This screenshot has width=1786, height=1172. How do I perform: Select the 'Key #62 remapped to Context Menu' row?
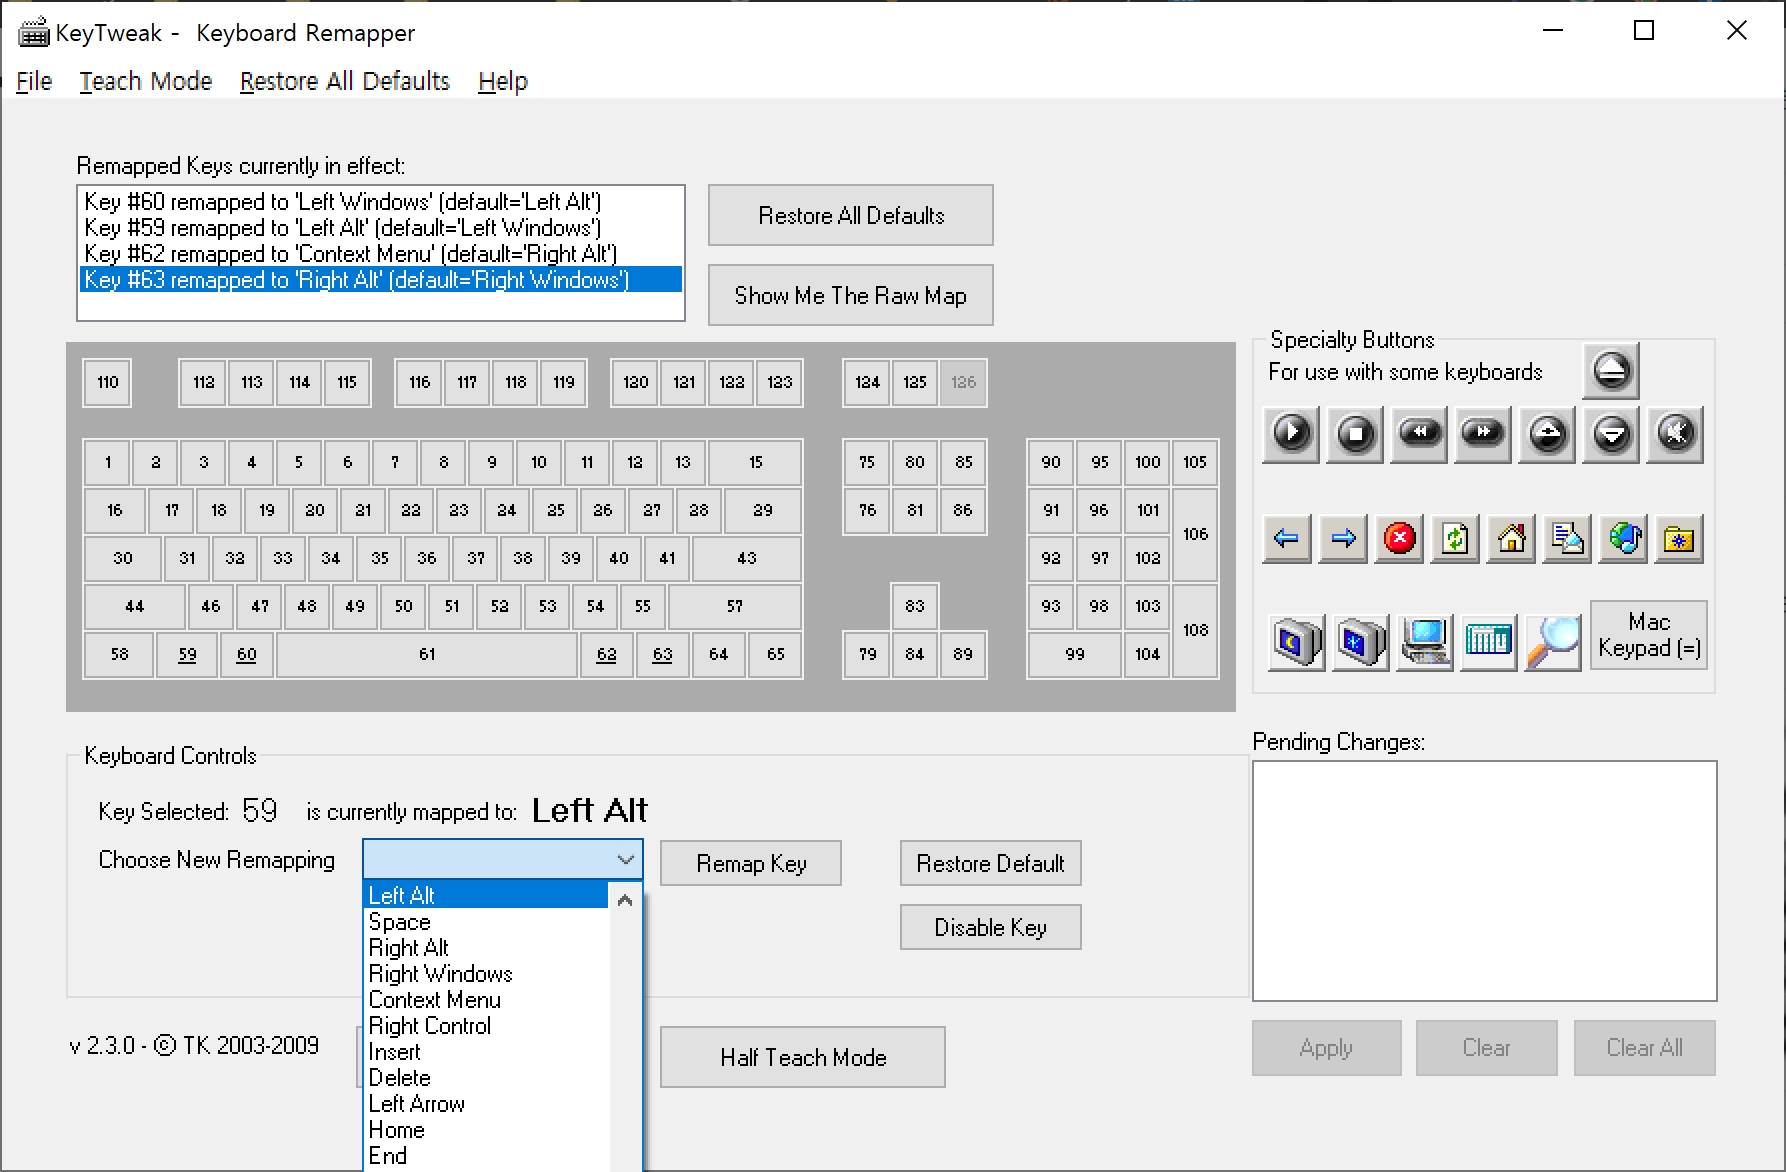click(x=381, y=253)
